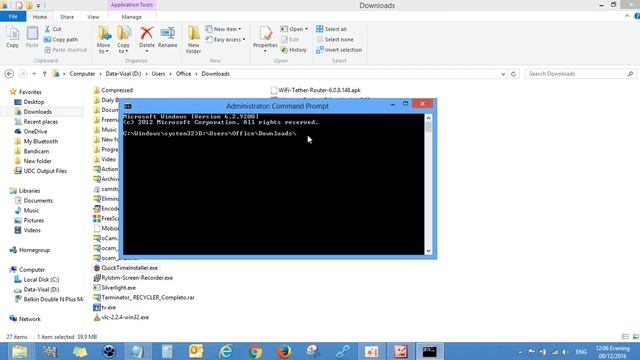This screenshot has height=360, width=640.
Task: Click Command Prompt scrollbar up arrow
Action: pos(428,118)
